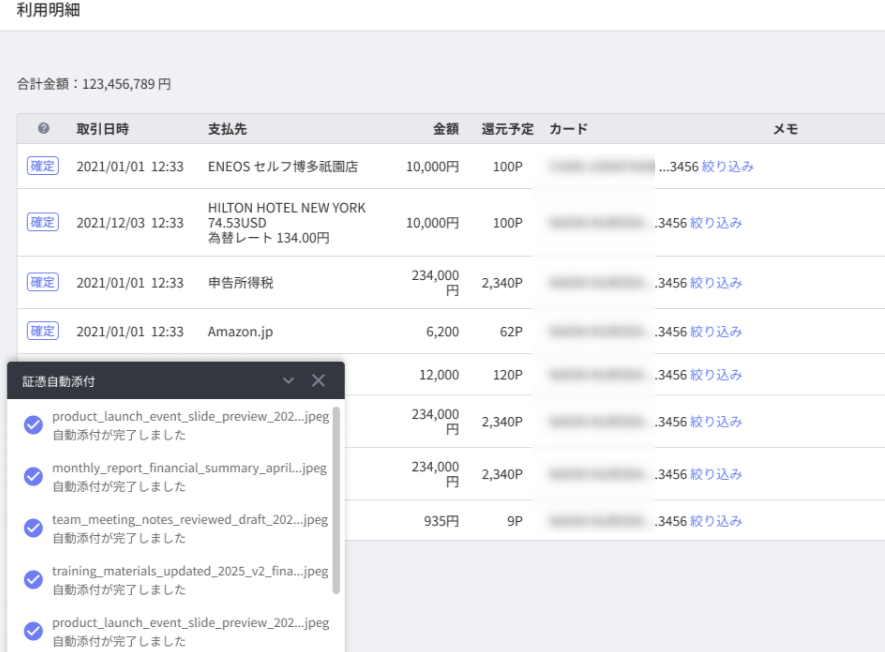Click the 確定 badge on Amazon.jp row

[x=43, y=331]
